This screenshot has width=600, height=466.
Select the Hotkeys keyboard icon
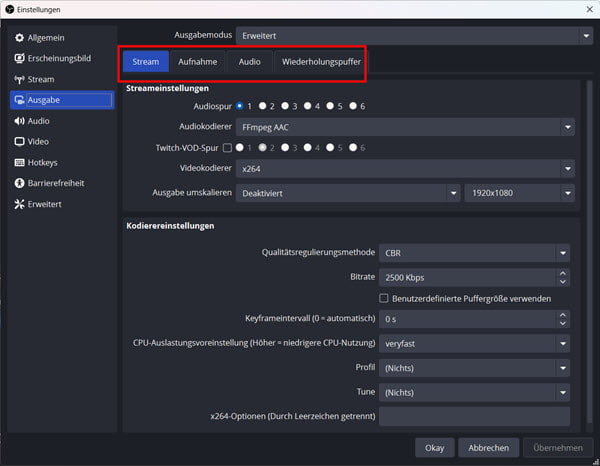(x=19, y=163)
